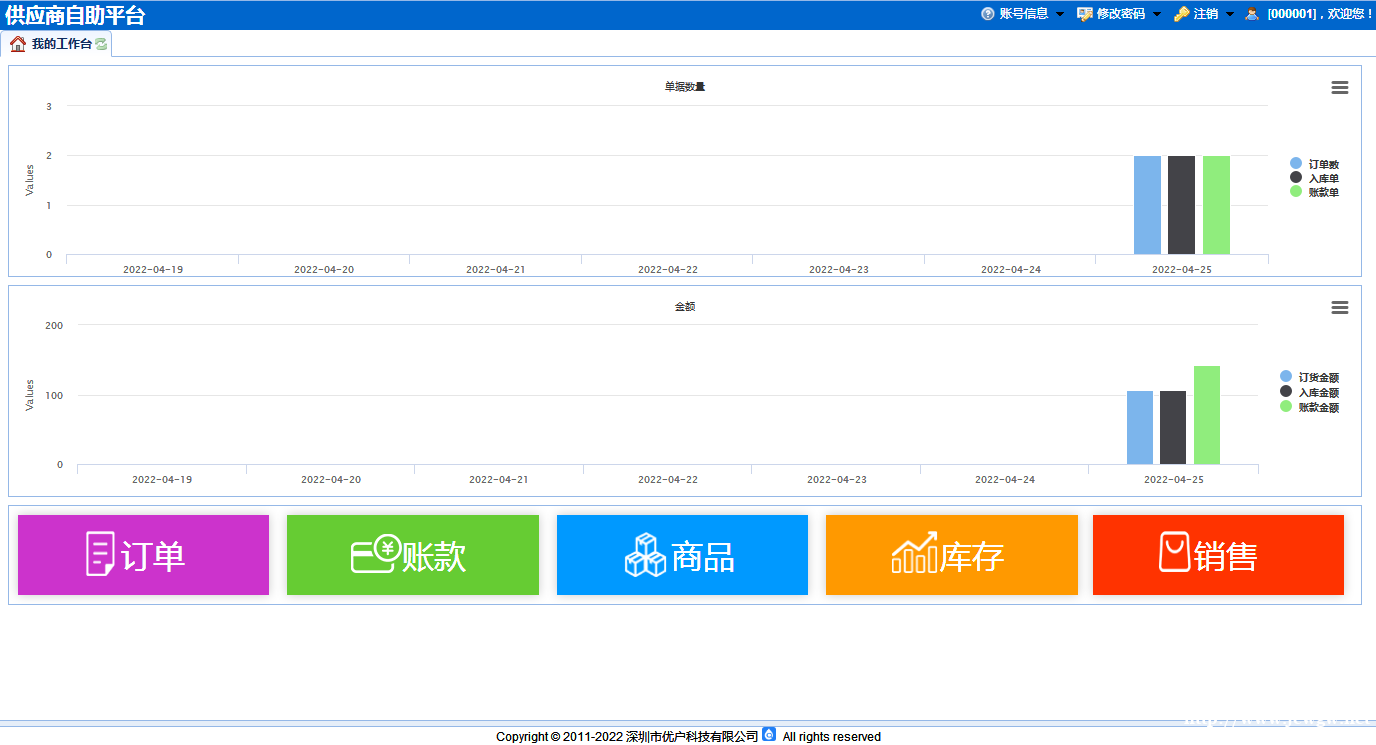
Task: Open the orange 库存 tile
Action: click(x=951, y=555)
